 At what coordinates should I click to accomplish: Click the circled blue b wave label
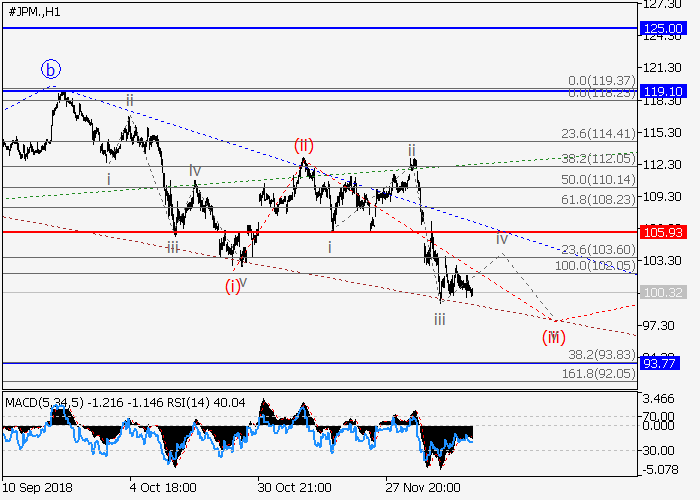51,69
